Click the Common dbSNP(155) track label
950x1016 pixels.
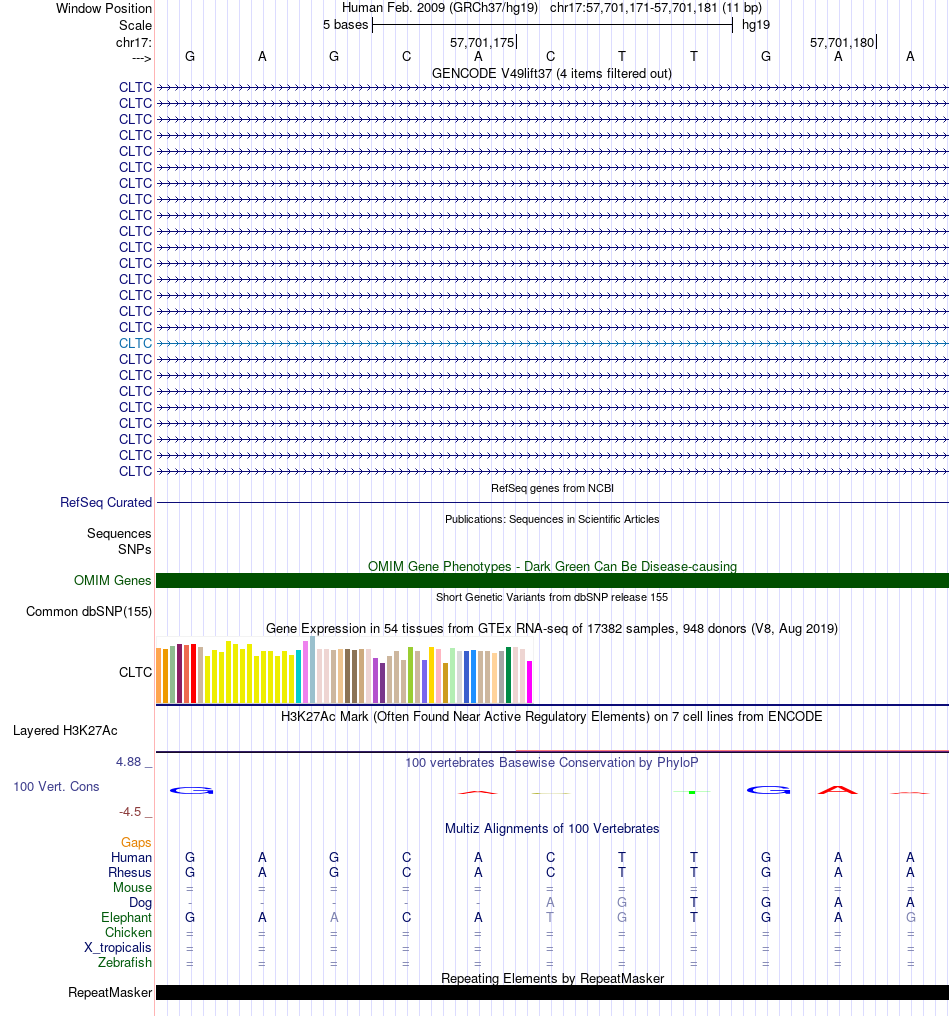89,611
